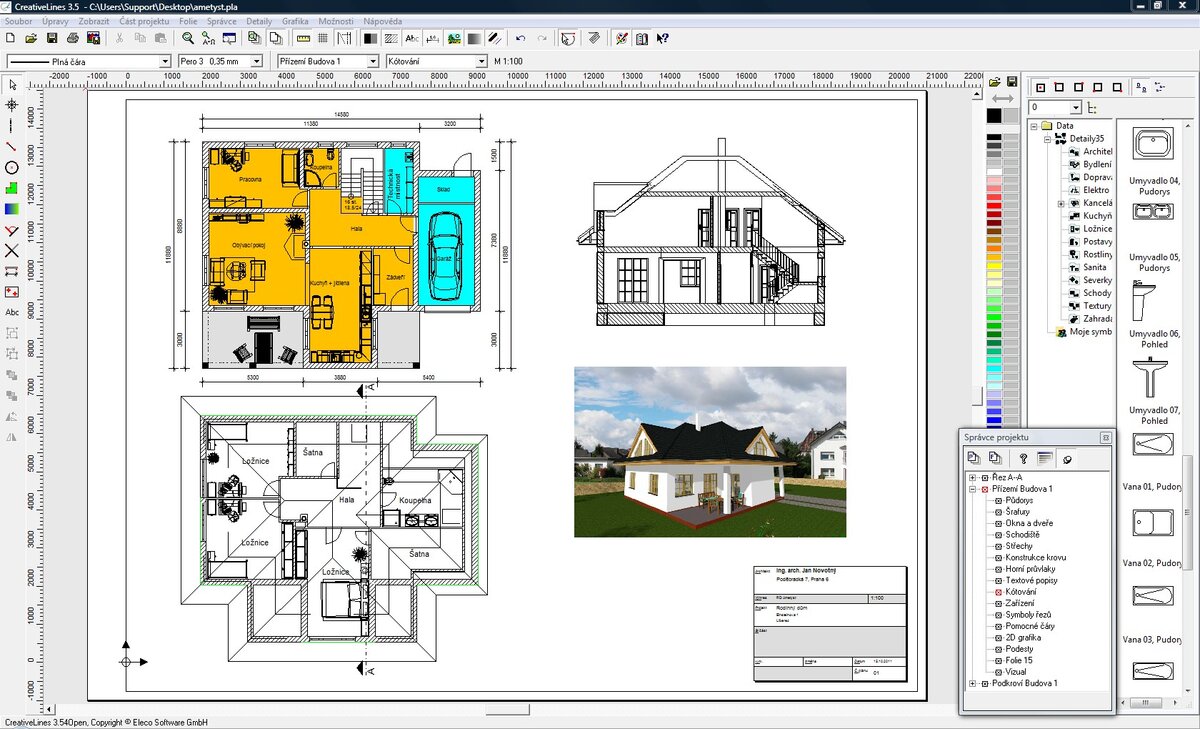
Task: Click the Undo arrow icon
Action: tap(520, 38)
